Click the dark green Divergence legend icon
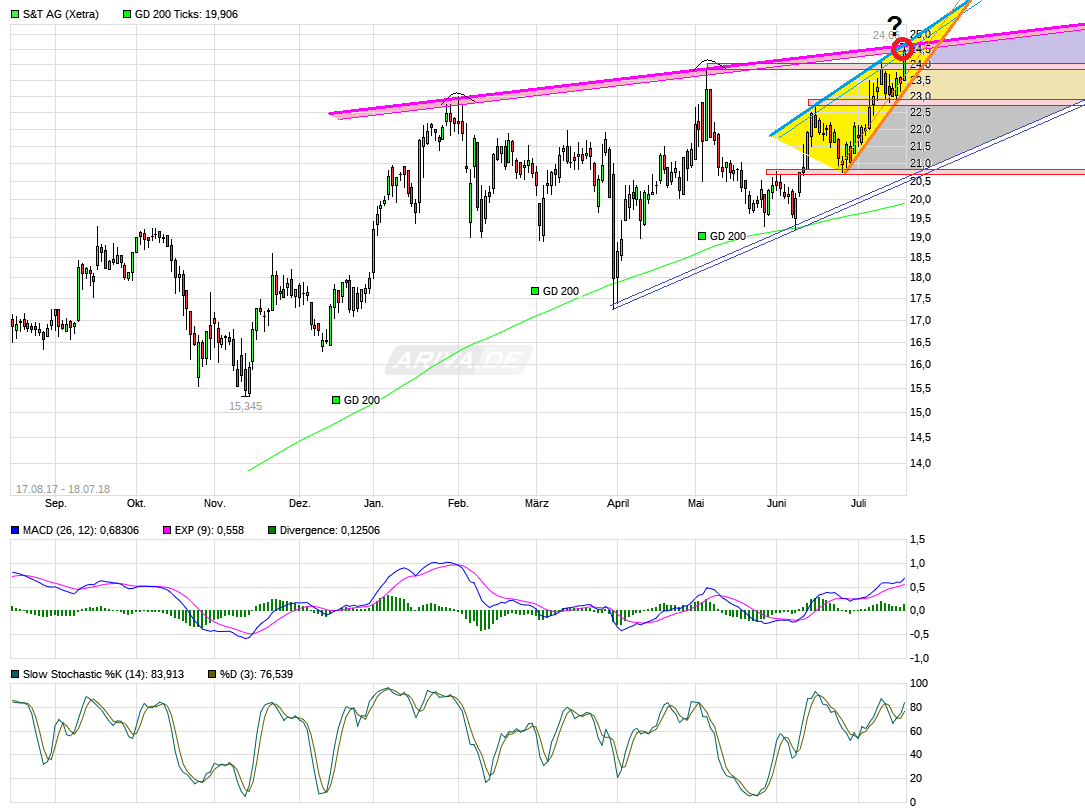Image resolution: width=1085 pixels, height=812 pixels. pos(271,530)
